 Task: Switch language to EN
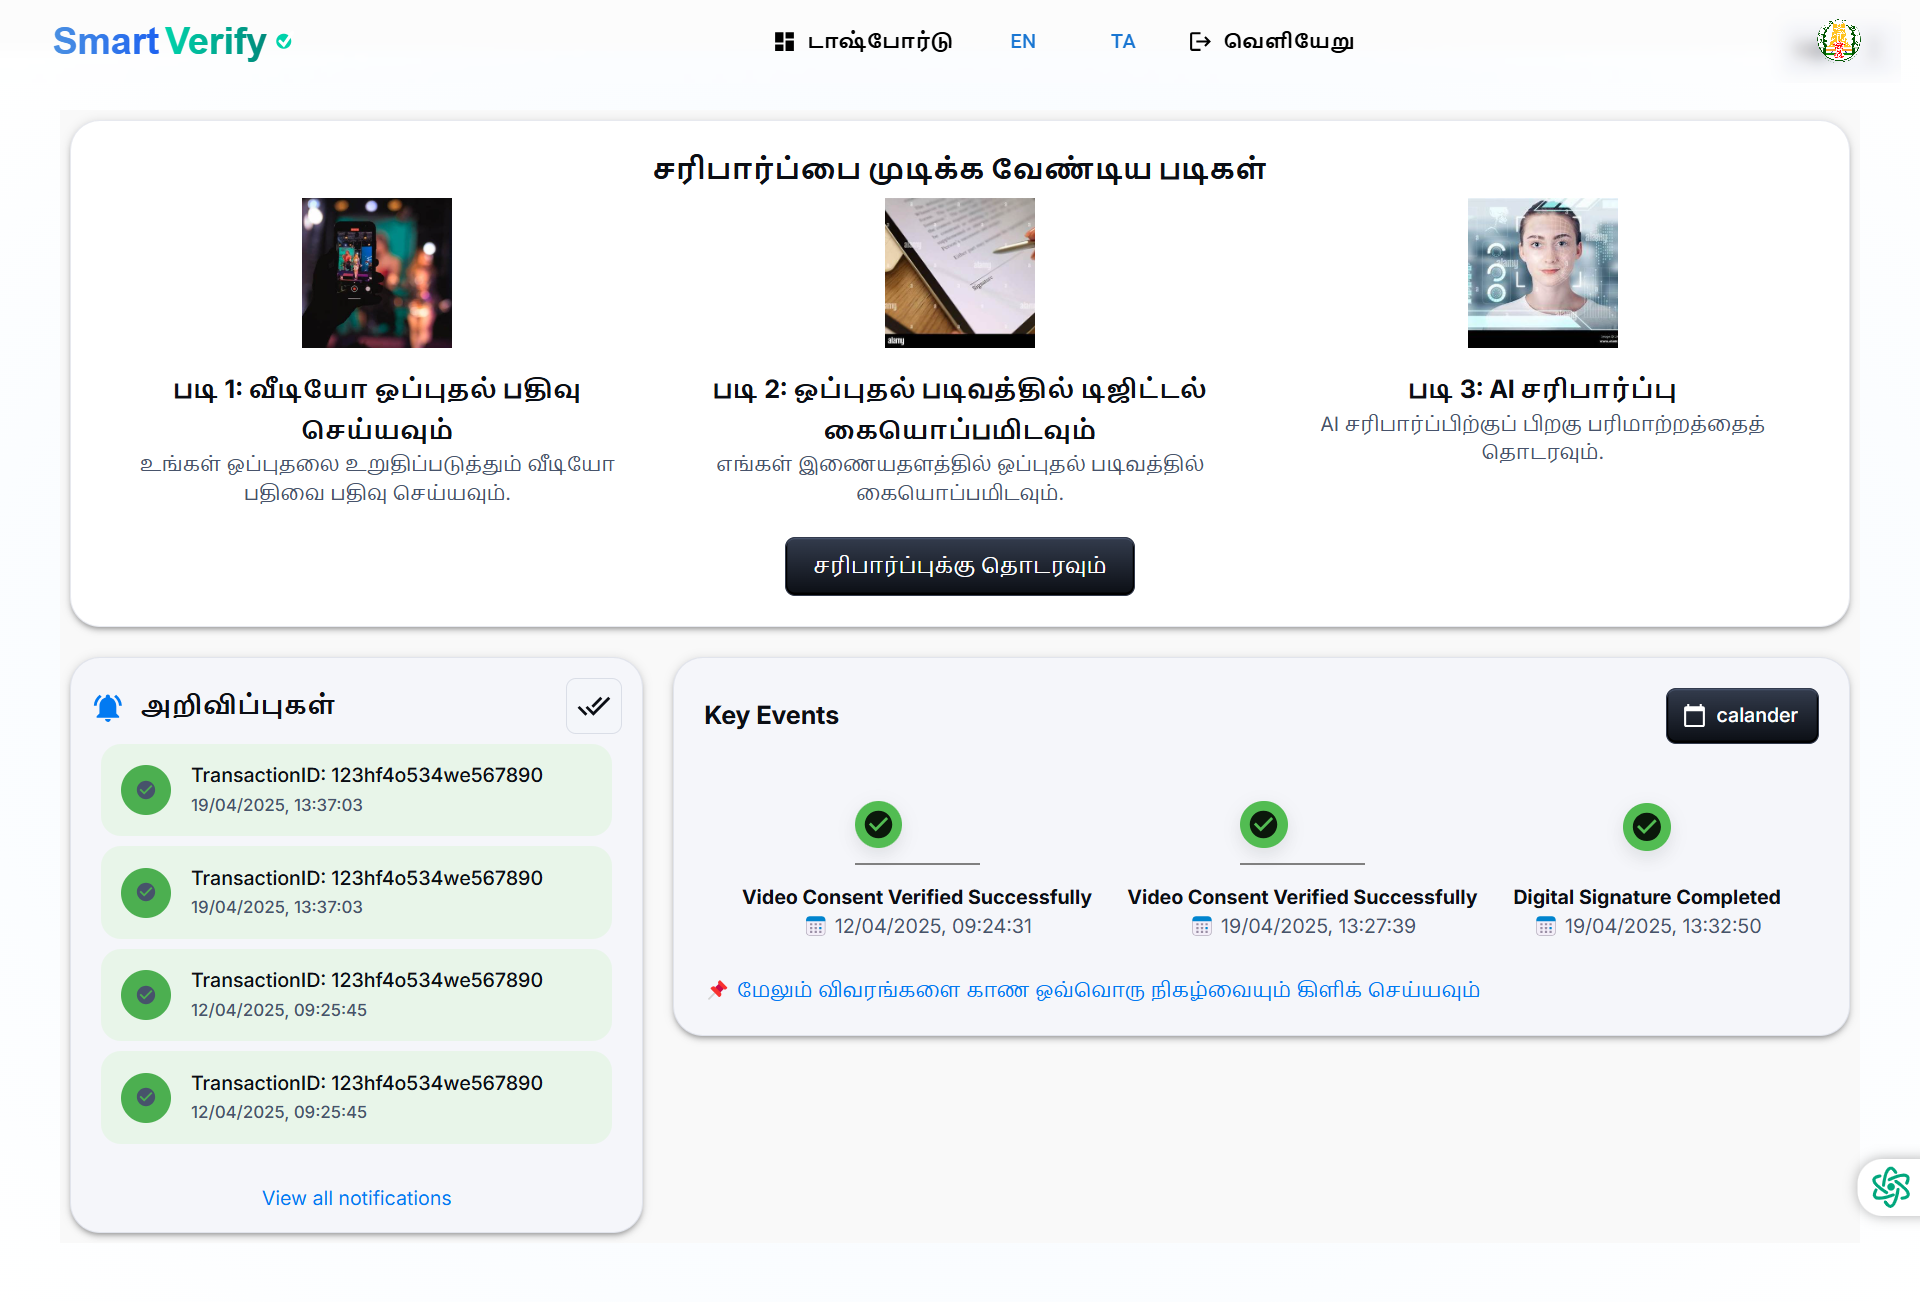point(1022,41)
